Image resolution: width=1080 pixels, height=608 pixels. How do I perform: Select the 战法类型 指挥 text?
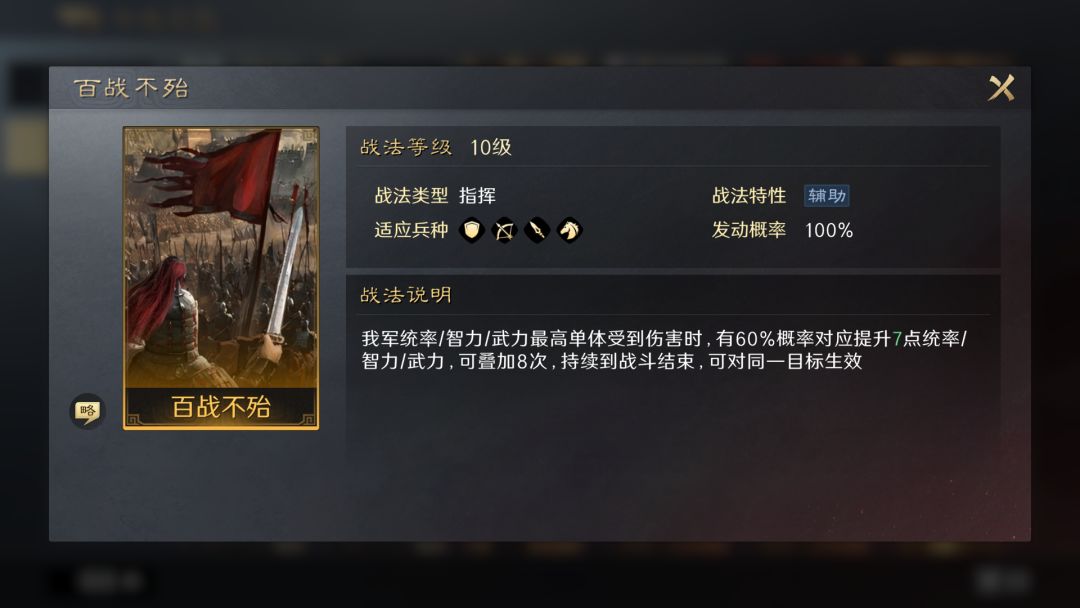pyautogui.click(x=435, y=196)
